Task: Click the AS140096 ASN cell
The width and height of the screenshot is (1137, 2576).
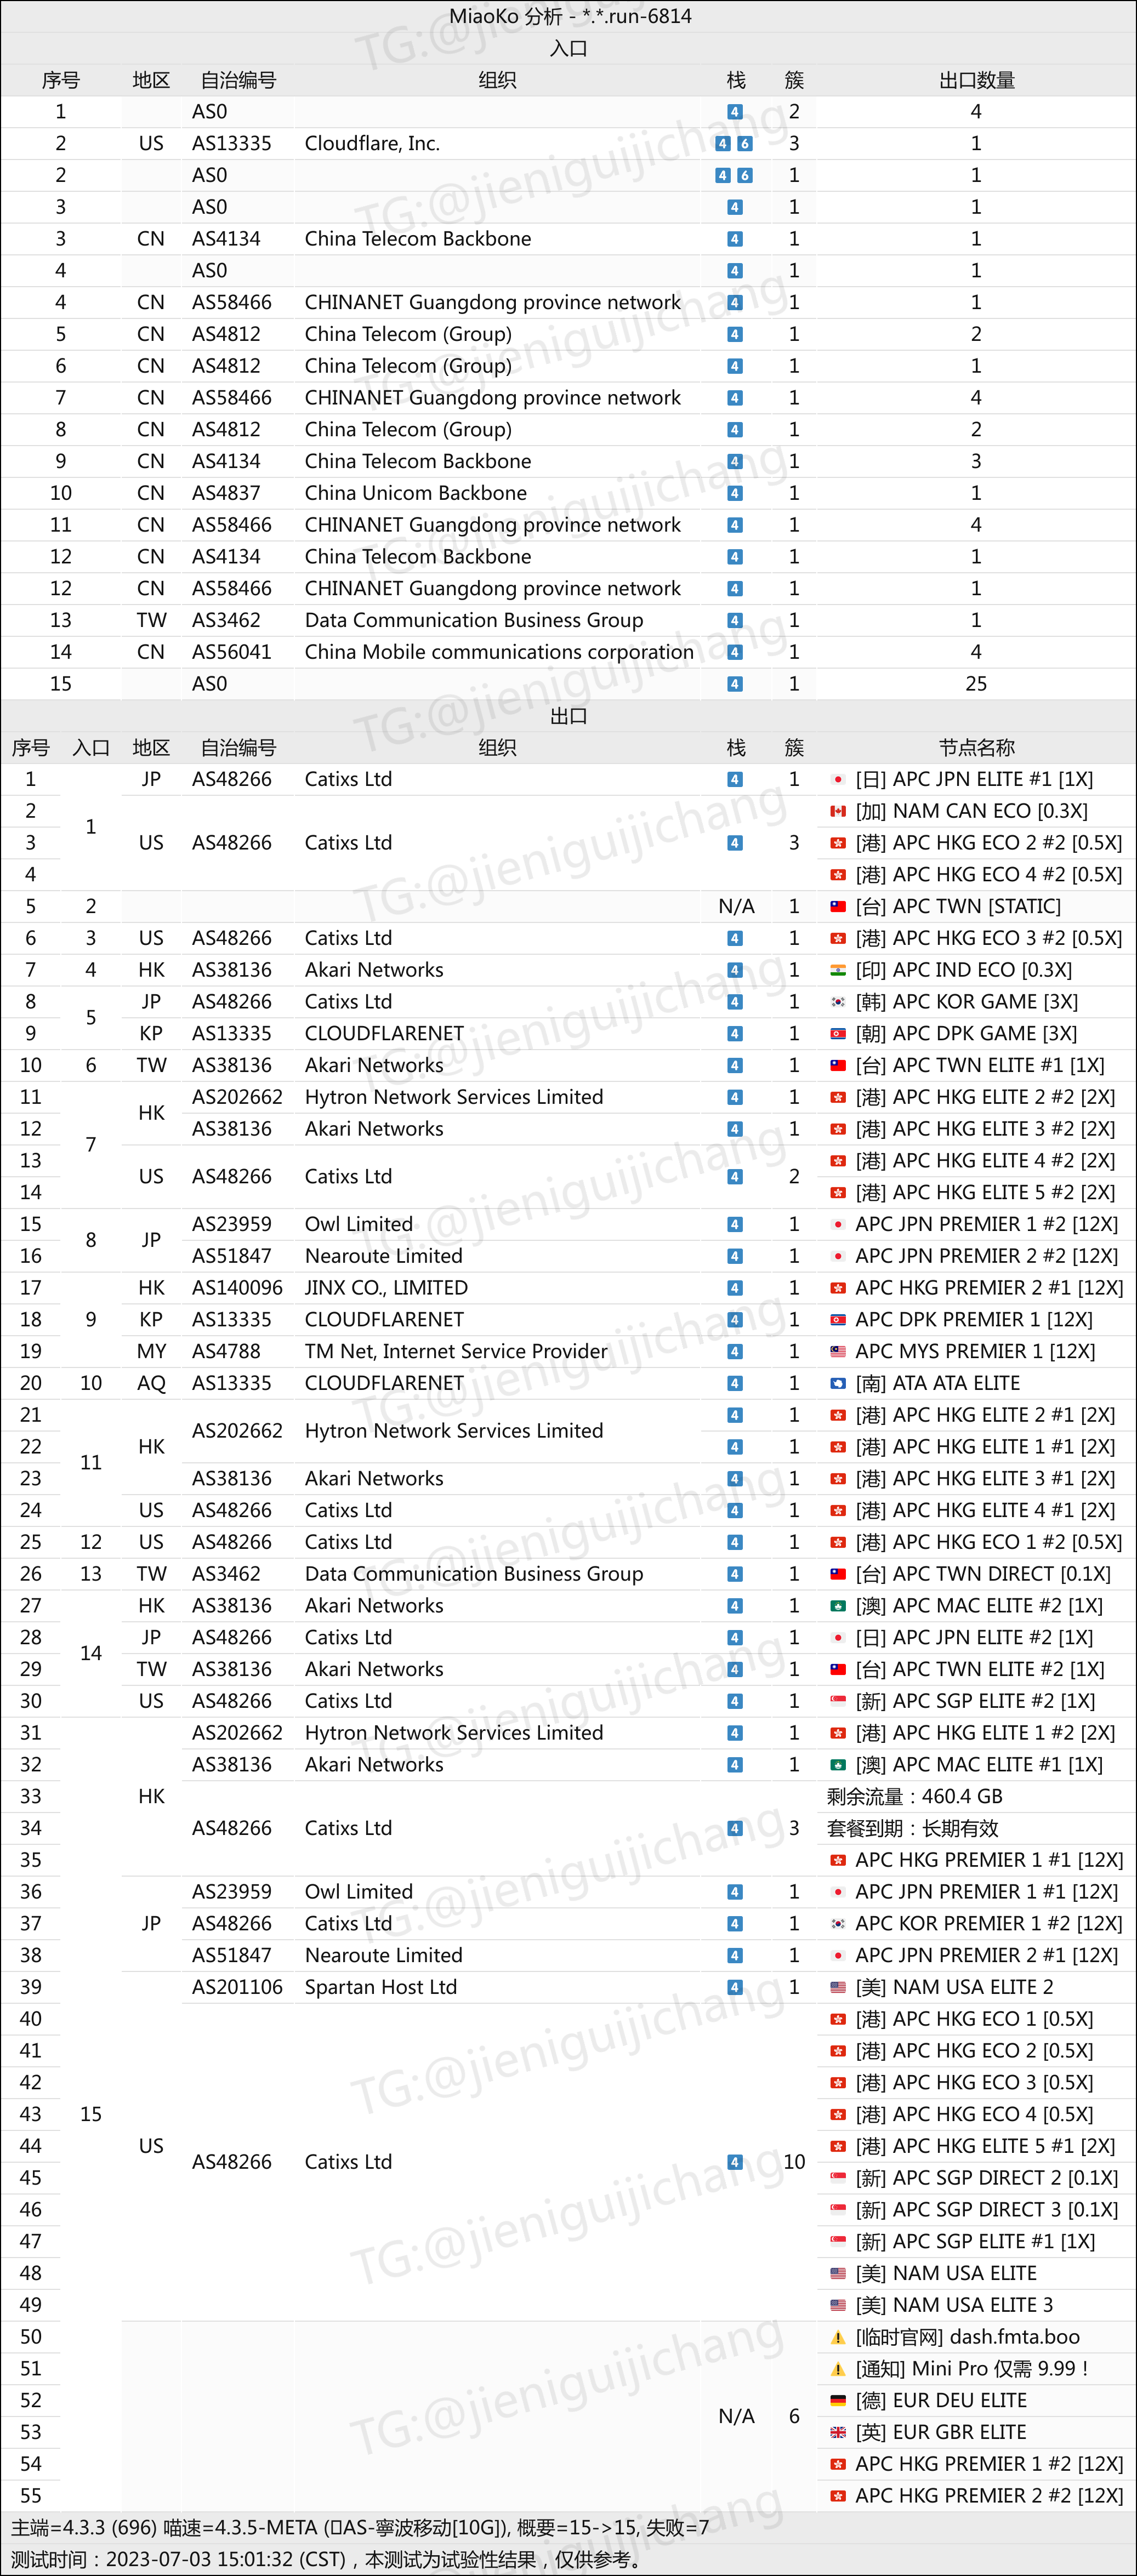Action: click(238, 1288)
